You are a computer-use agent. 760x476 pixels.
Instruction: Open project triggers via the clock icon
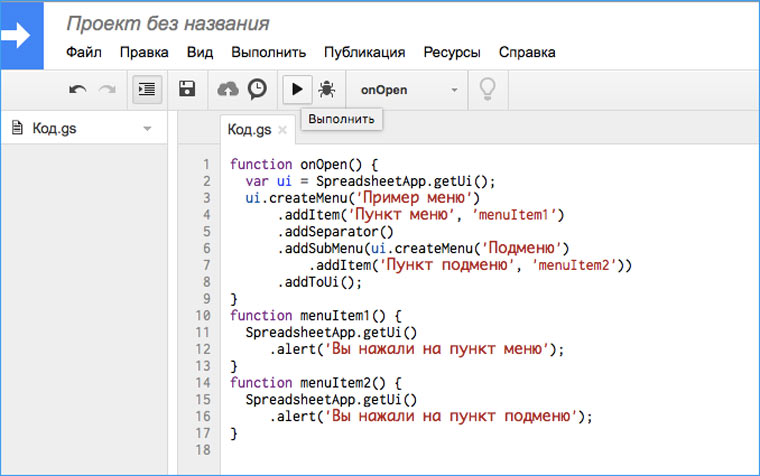[257, 89]
